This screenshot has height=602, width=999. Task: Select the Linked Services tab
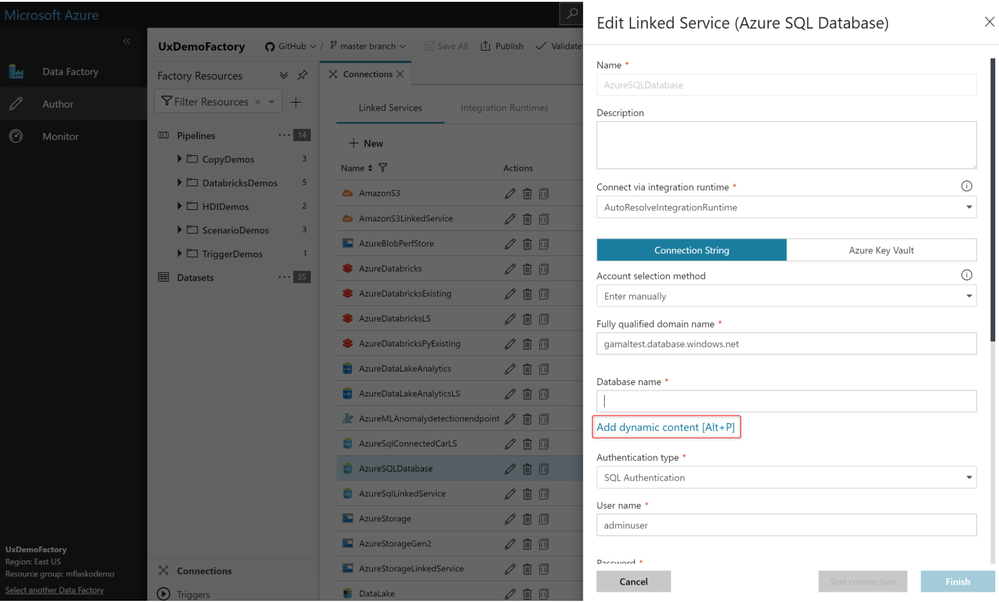[x=390, y=108]
